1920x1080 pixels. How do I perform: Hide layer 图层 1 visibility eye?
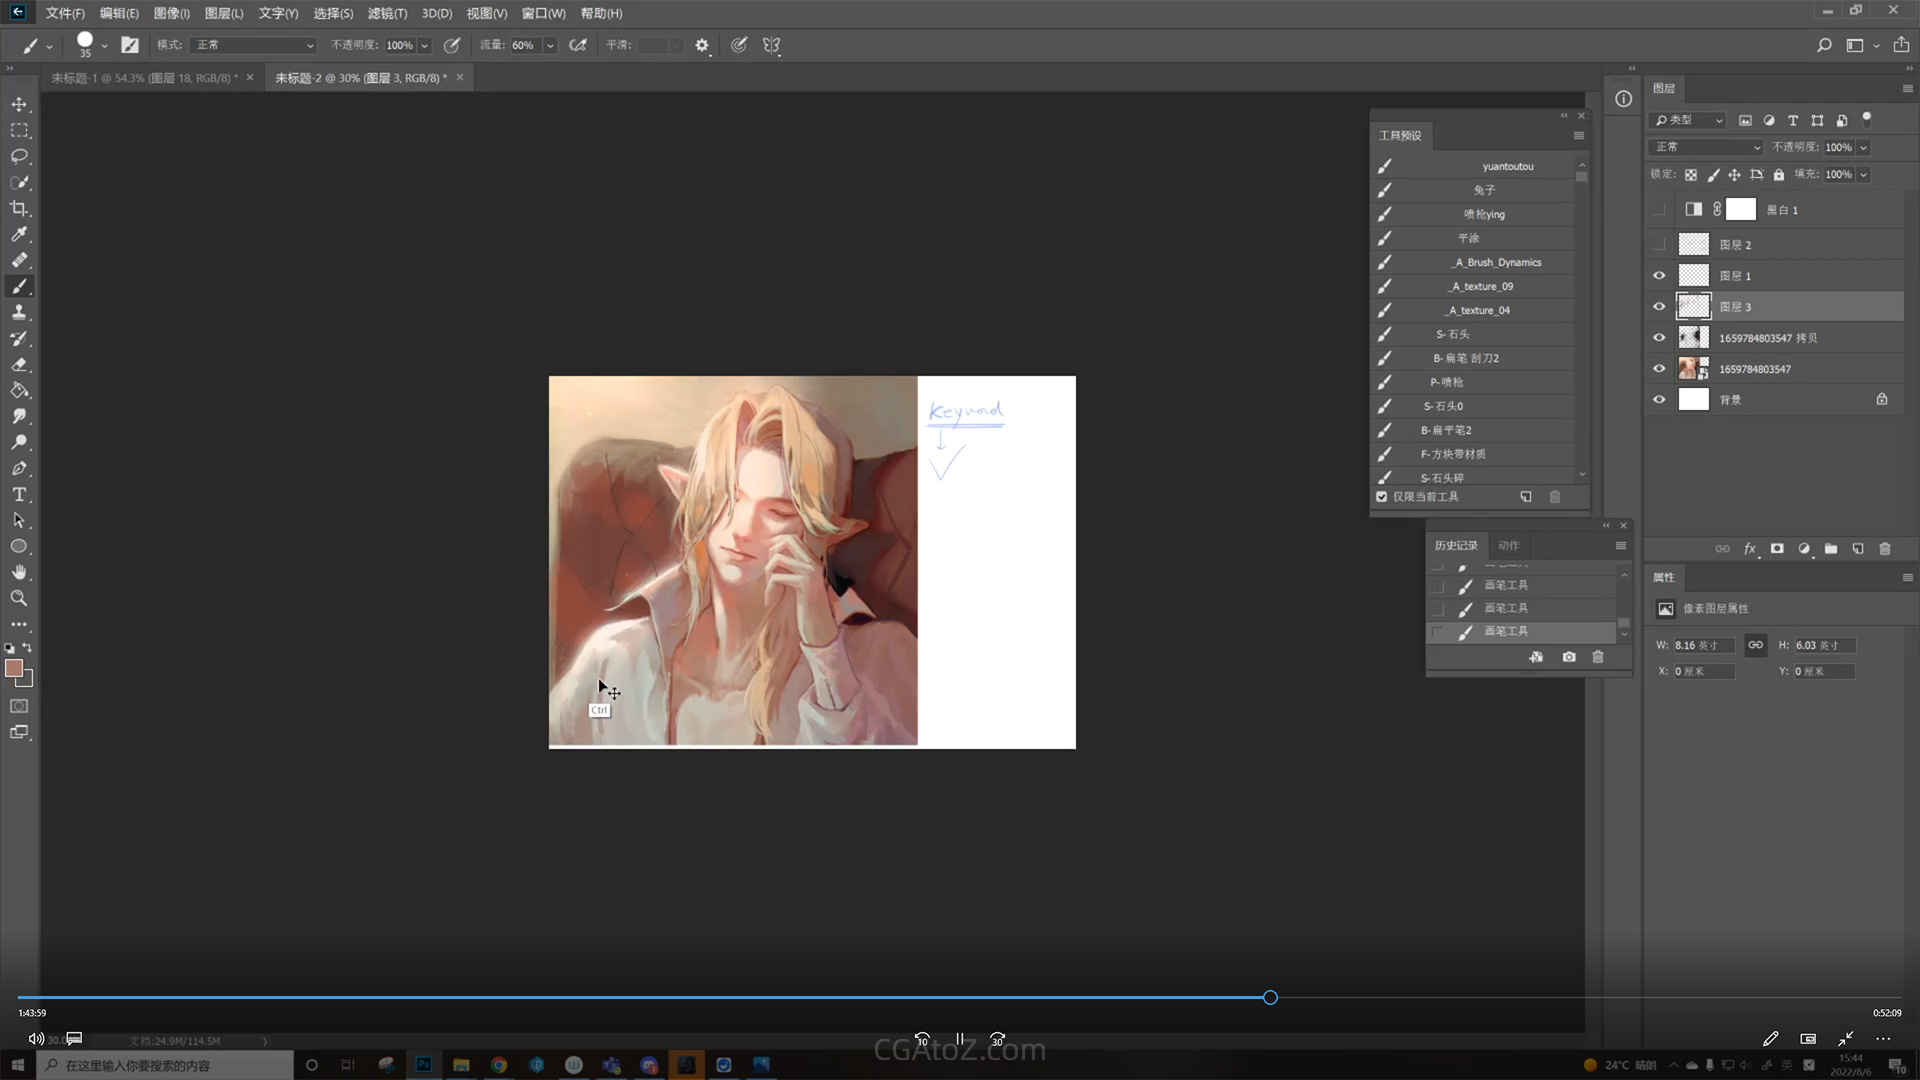pyautogui.click(x=1659, y=275)
